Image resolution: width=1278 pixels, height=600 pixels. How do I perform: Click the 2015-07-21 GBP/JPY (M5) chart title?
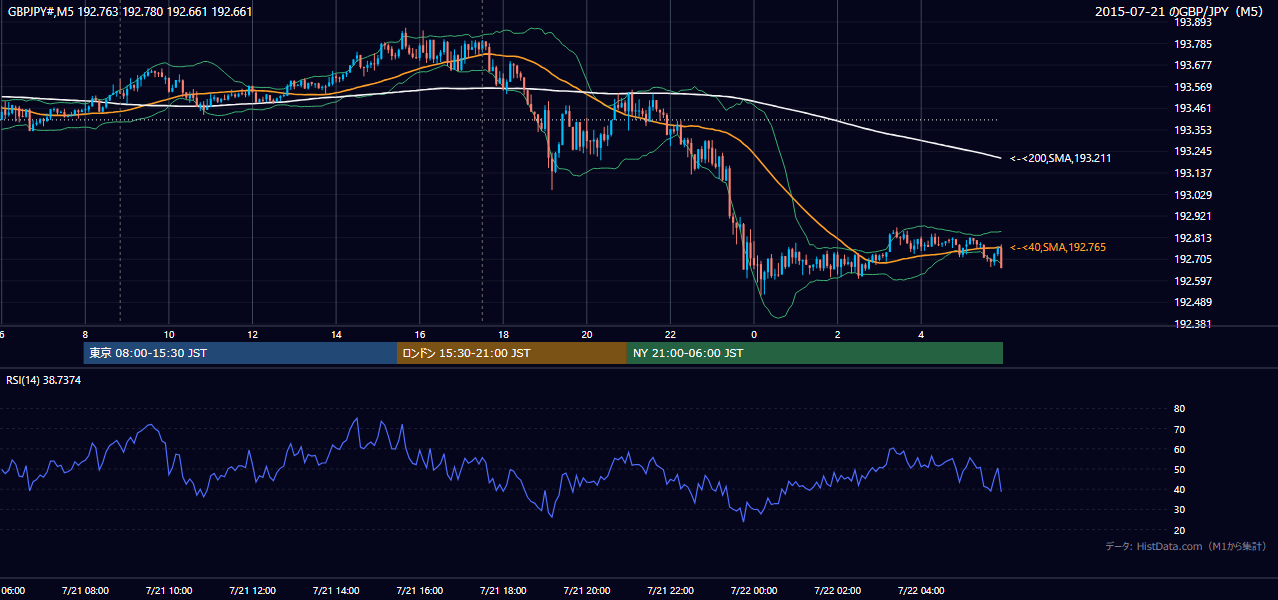[1181, 12]
